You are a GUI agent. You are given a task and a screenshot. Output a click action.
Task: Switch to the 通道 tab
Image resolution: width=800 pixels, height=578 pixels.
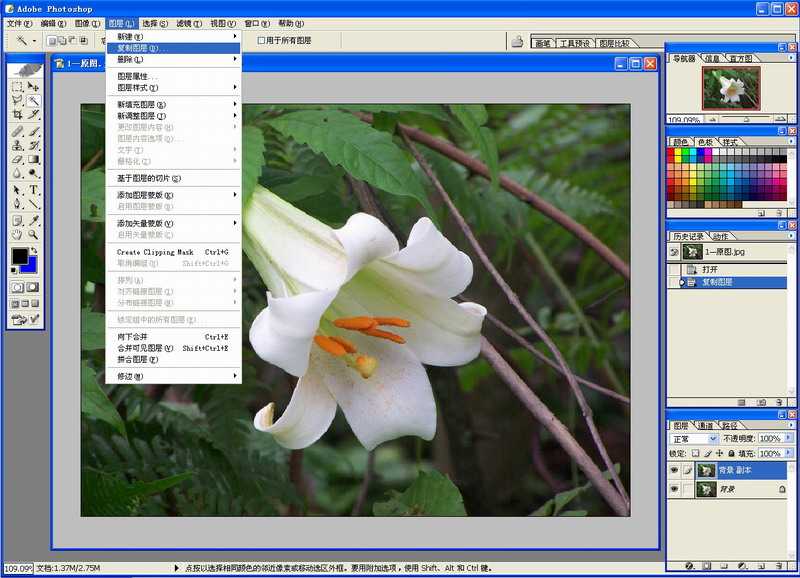click(704, 424)
